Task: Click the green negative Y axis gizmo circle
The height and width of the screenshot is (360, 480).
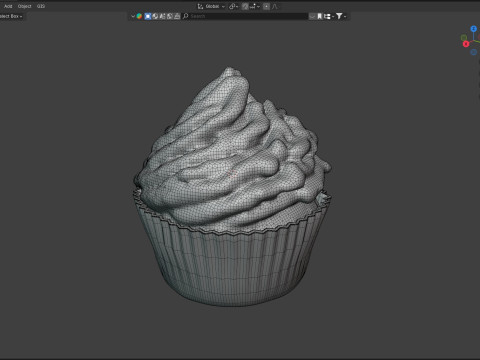Action: tap(464, 37)
